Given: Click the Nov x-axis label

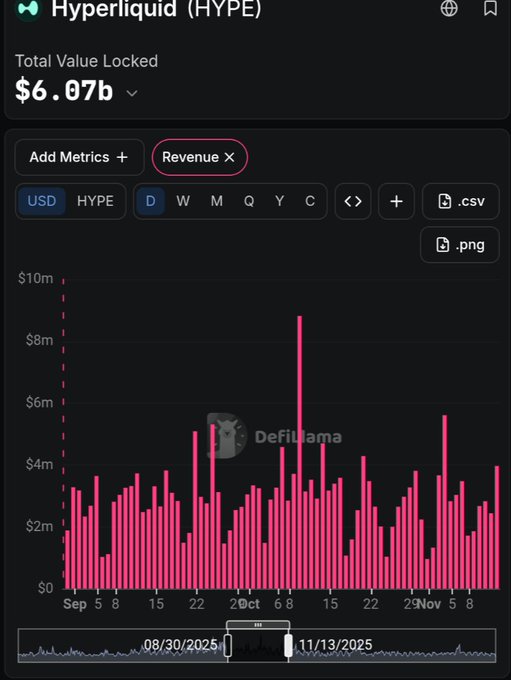Looking at the screenshot, I should [x=429, y=604].
